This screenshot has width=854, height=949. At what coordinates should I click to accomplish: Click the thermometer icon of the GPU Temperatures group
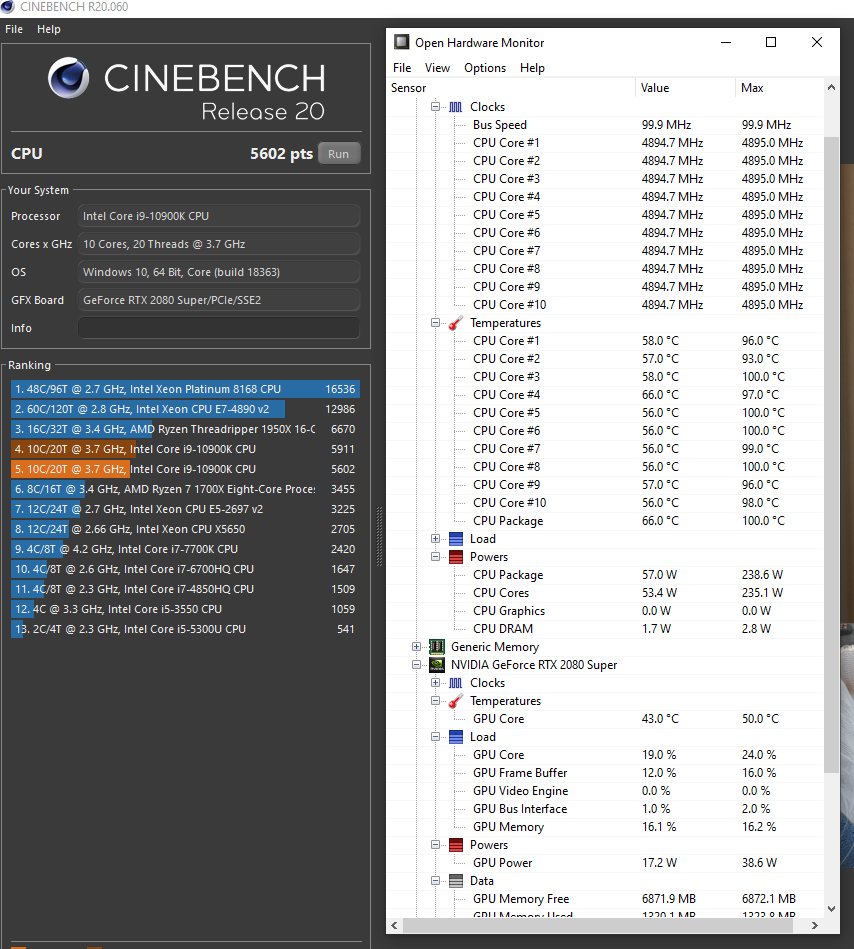tap(456, 701)
